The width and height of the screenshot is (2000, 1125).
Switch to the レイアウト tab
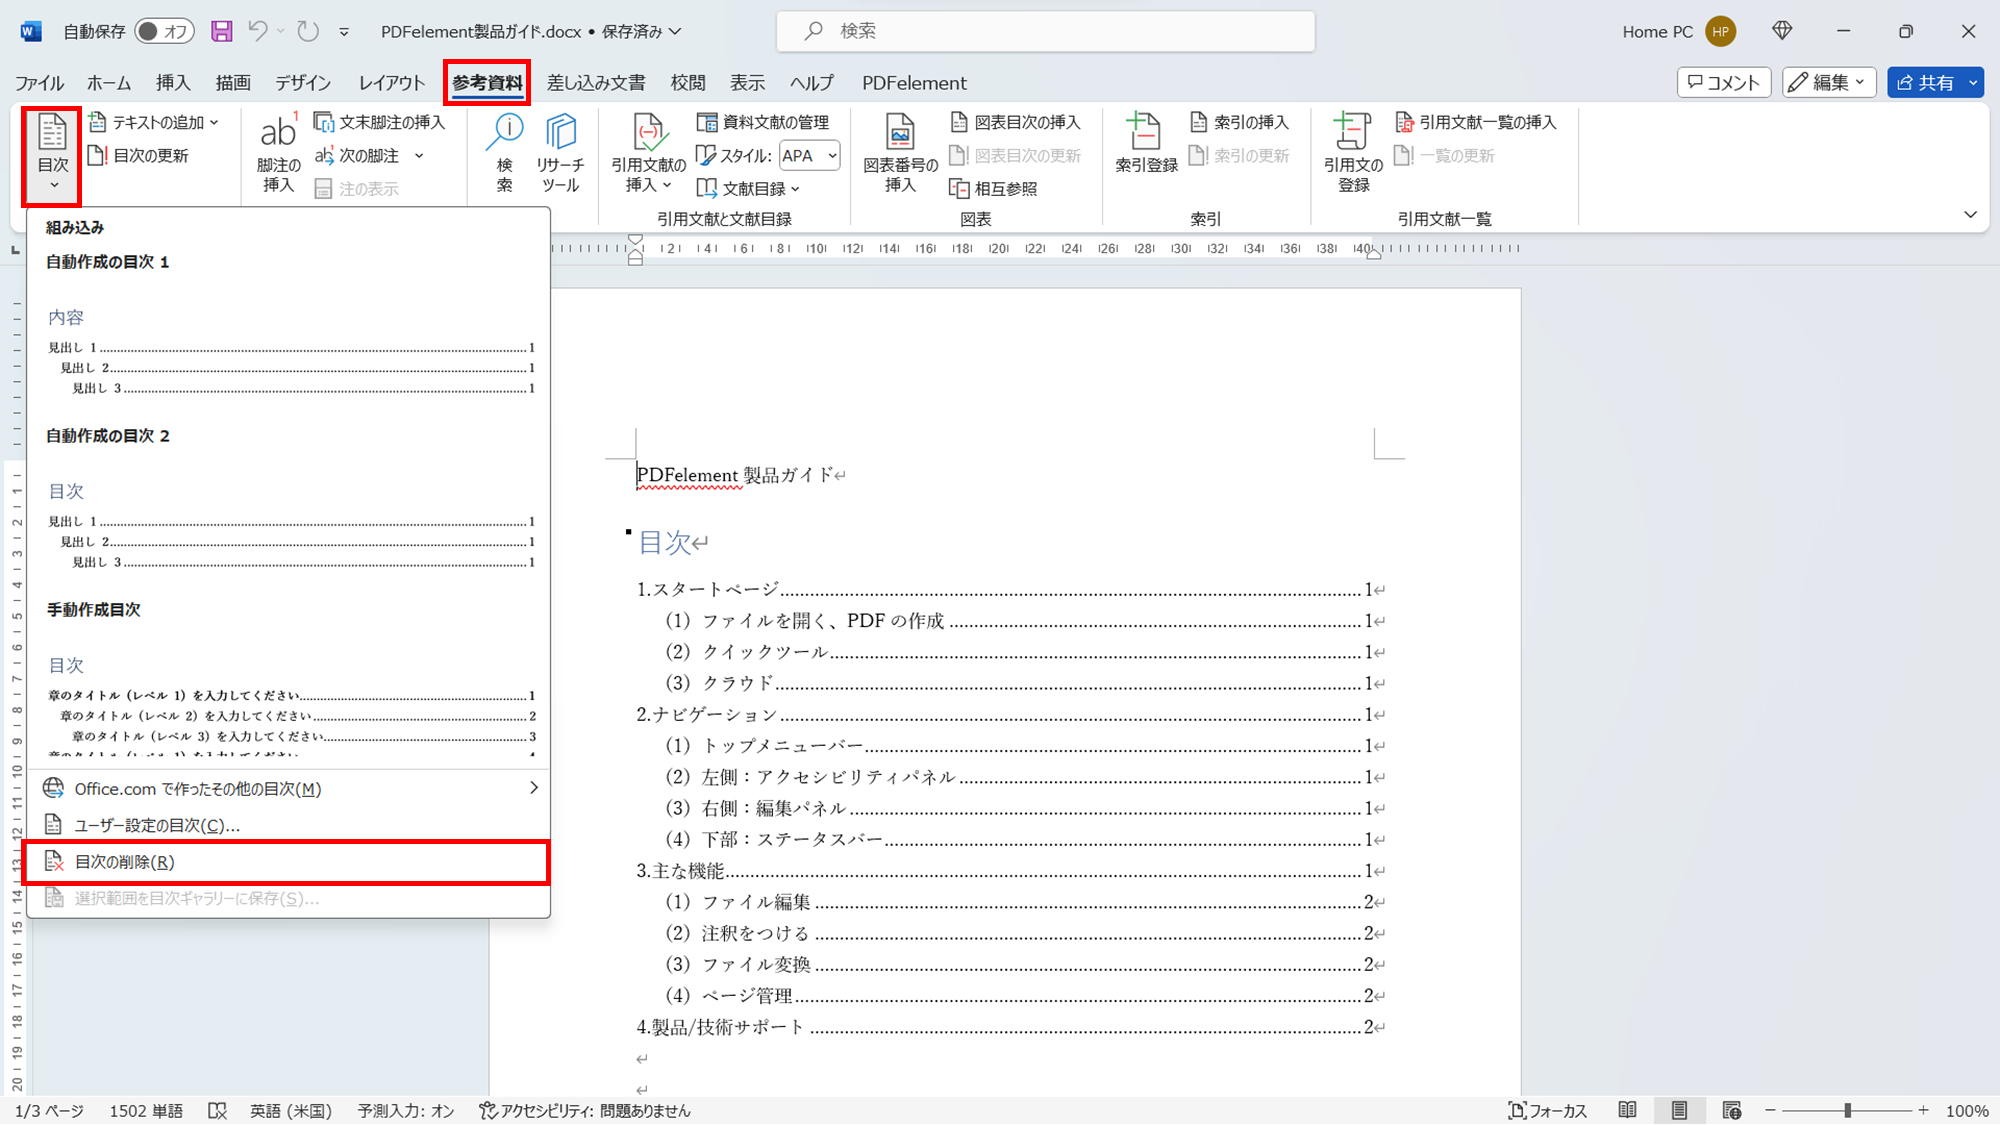392,82
